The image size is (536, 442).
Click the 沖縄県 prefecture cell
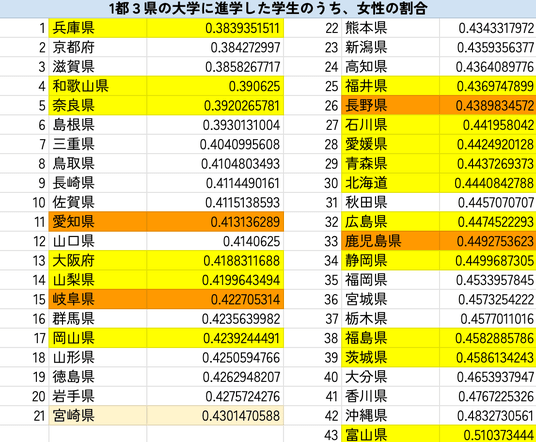(390, 416)
